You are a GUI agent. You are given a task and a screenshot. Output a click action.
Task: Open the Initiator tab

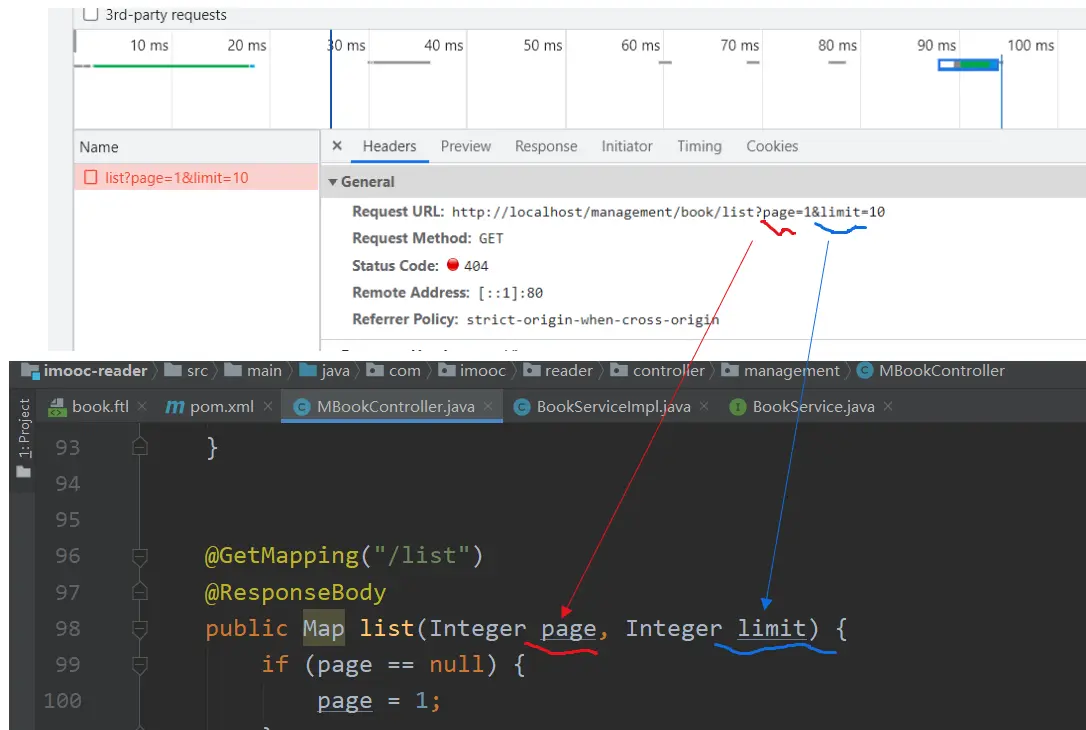(x=627, y=146)
